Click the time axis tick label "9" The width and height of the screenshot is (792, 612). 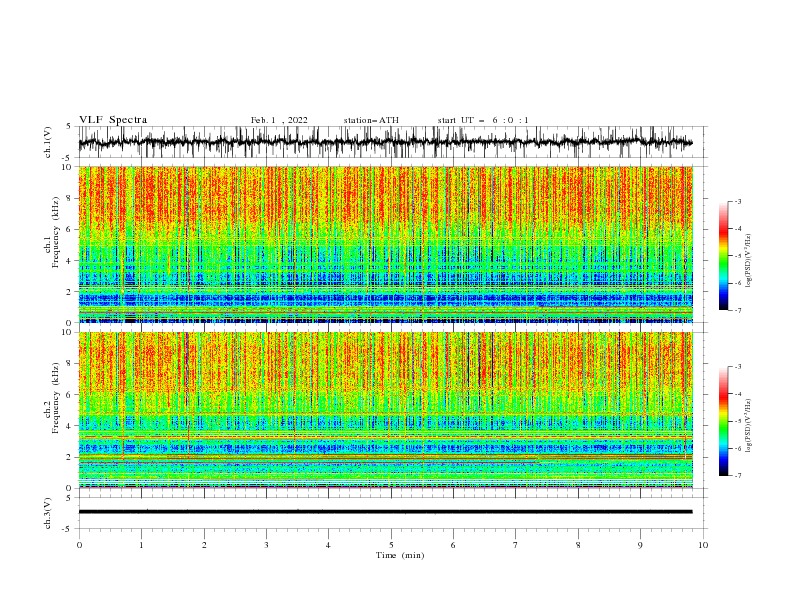640,545
